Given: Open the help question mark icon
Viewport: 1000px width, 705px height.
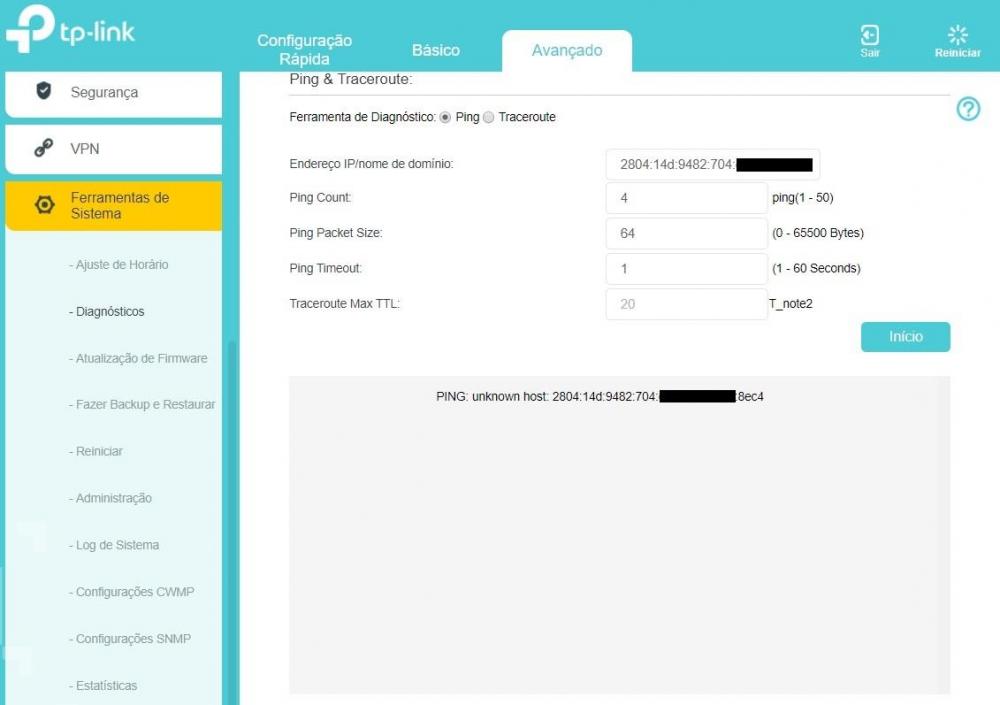Looking at the screenshot, I should (x=967, y=110).
